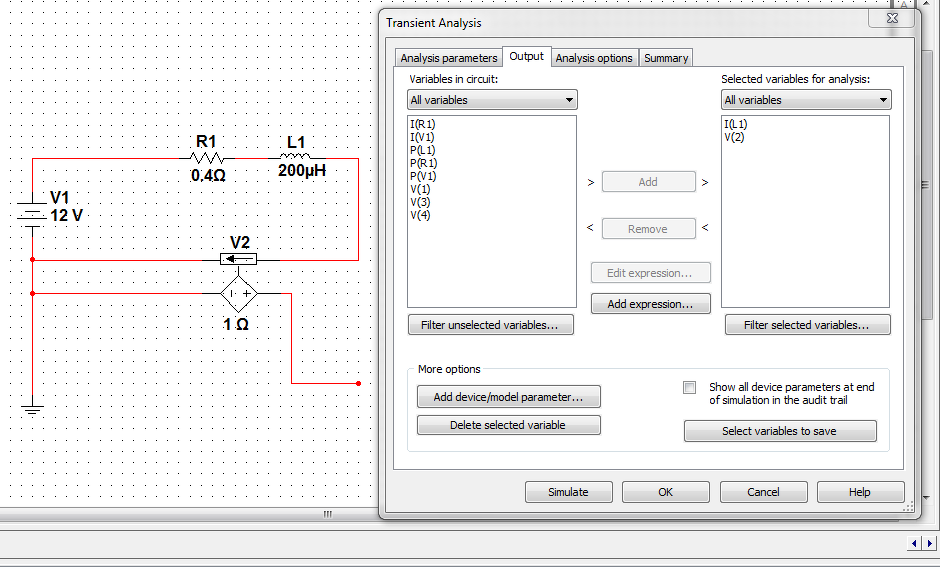
Task: Select V(4) in the circuit variables list
Action: click(x=420, y=215)
